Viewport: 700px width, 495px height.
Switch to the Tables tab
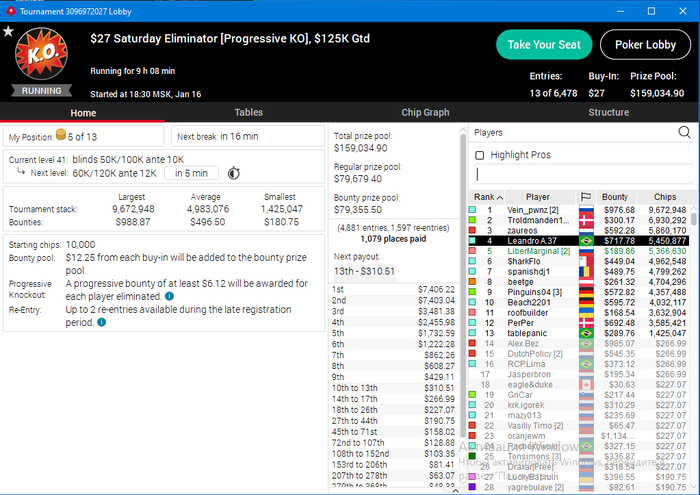point(249,112)
